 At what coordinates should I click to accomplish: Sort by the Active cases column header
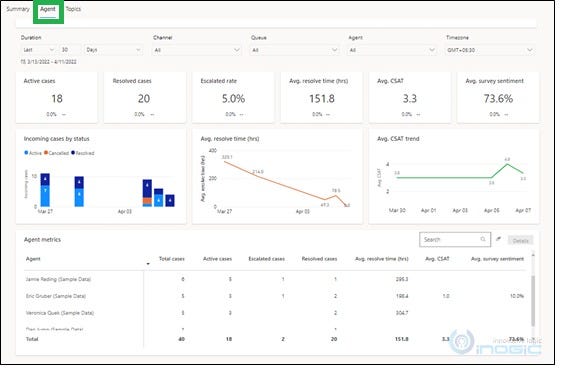pos(217,259)
